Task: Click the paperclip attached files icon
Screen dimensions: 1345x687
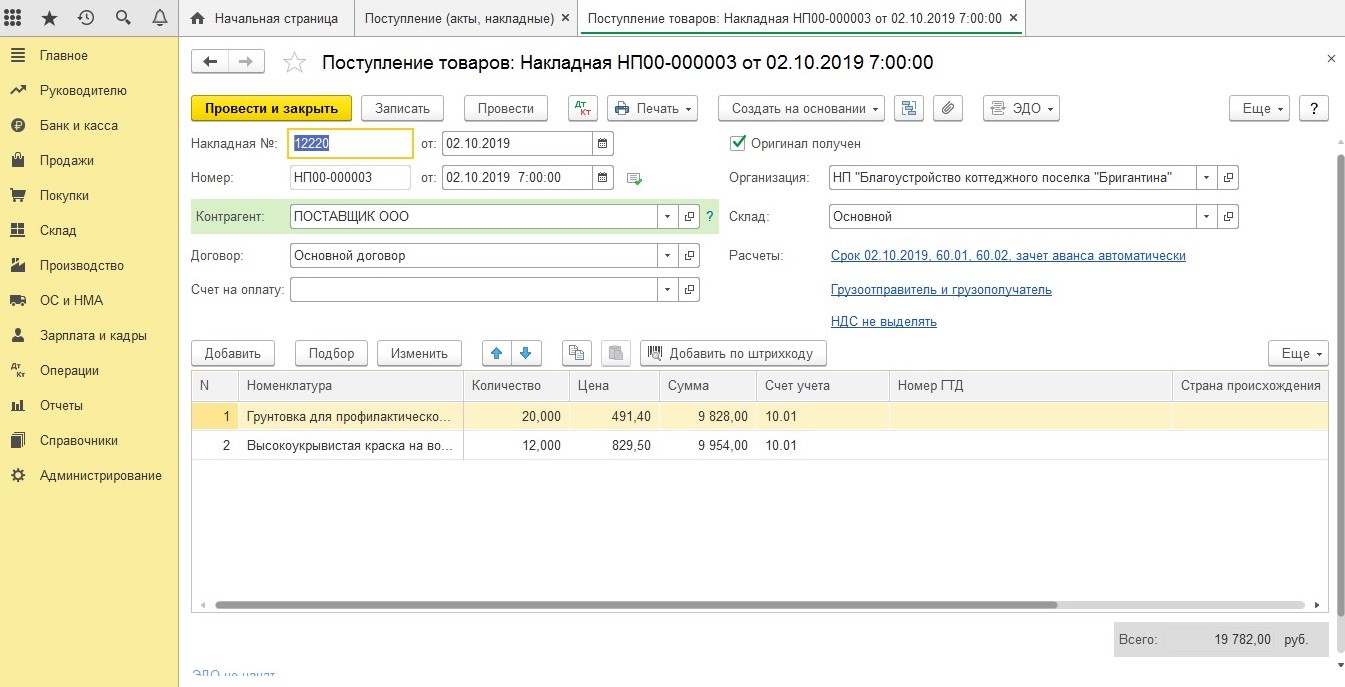Action: (947, 108)
